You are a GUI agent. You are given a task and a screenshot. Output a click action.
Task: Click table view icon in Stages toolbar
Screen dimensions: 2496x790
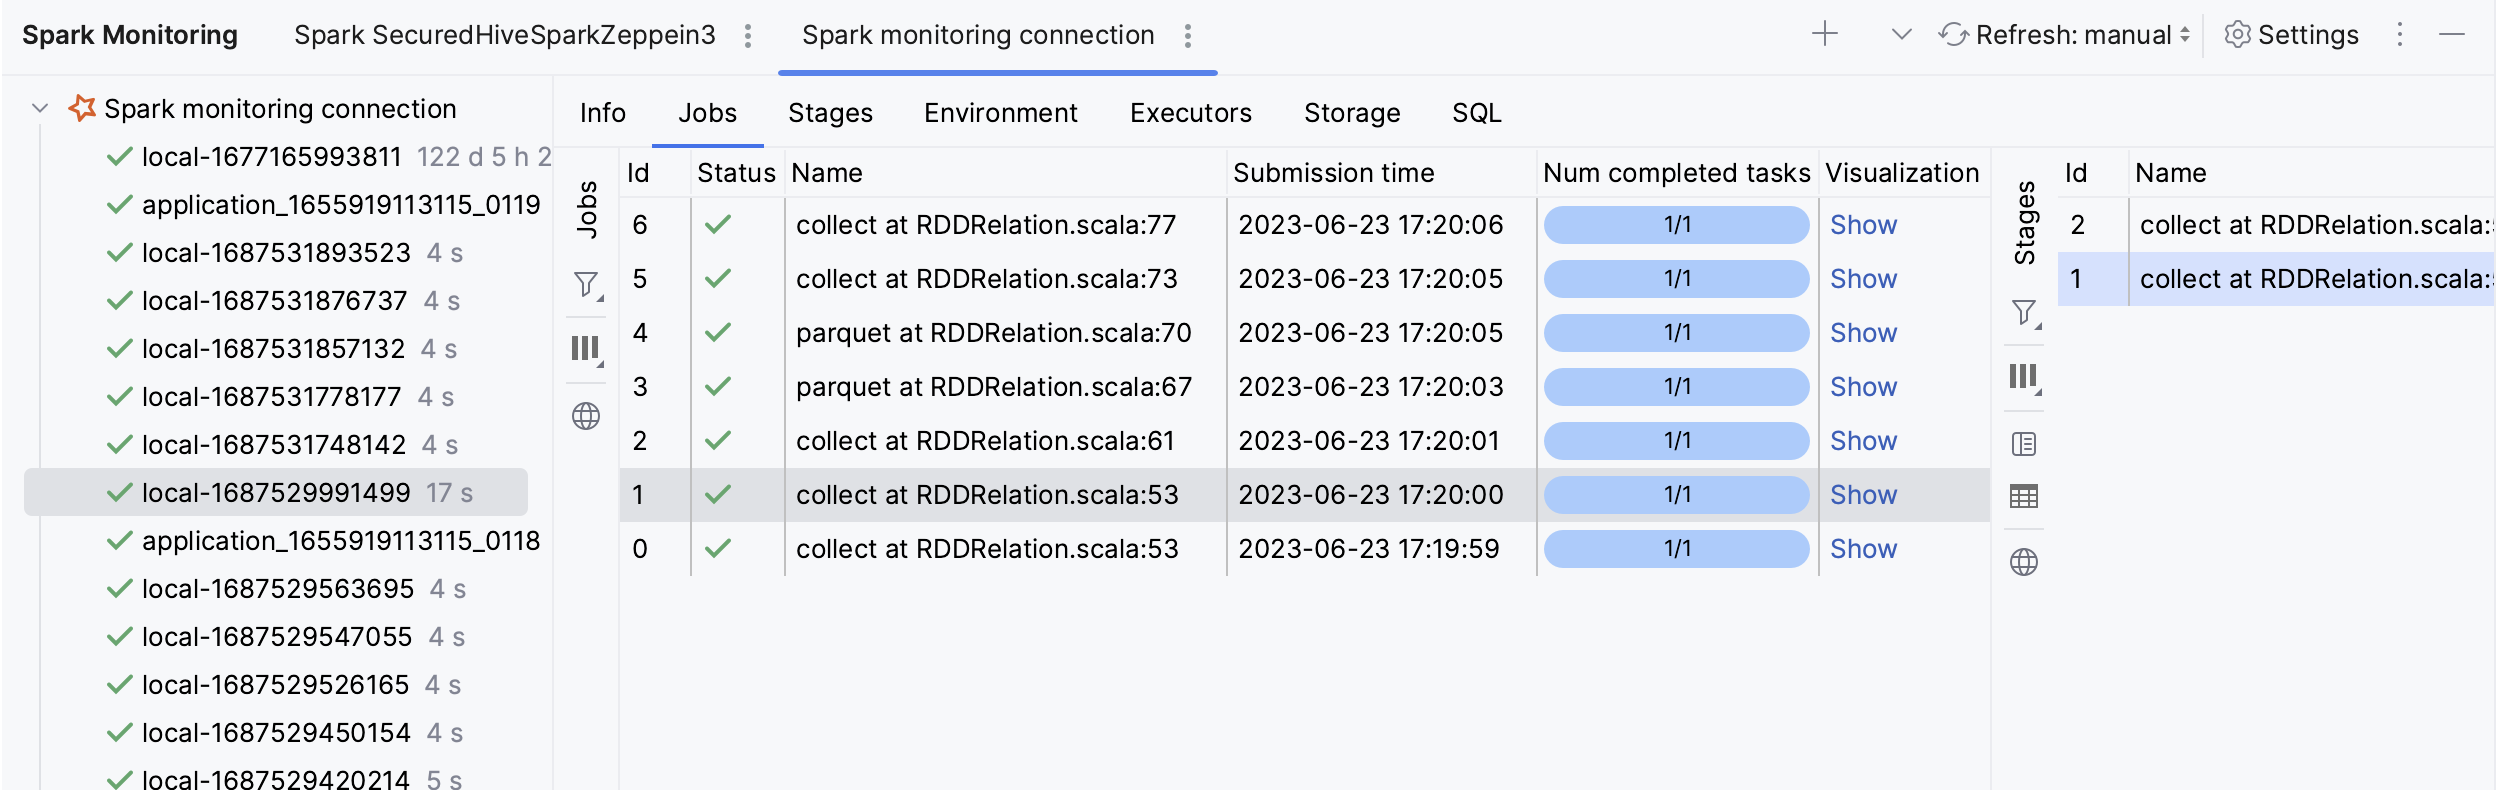pyautogui.click(x=2024, y=496)
